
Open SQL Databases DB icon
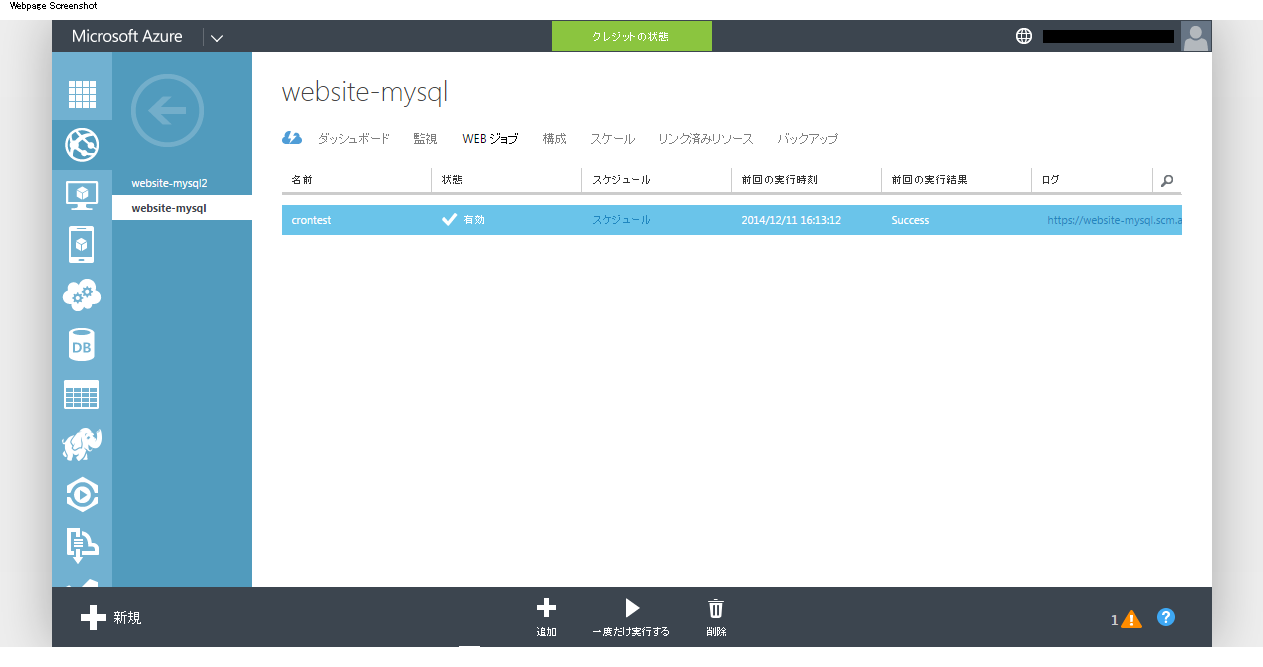82,345
